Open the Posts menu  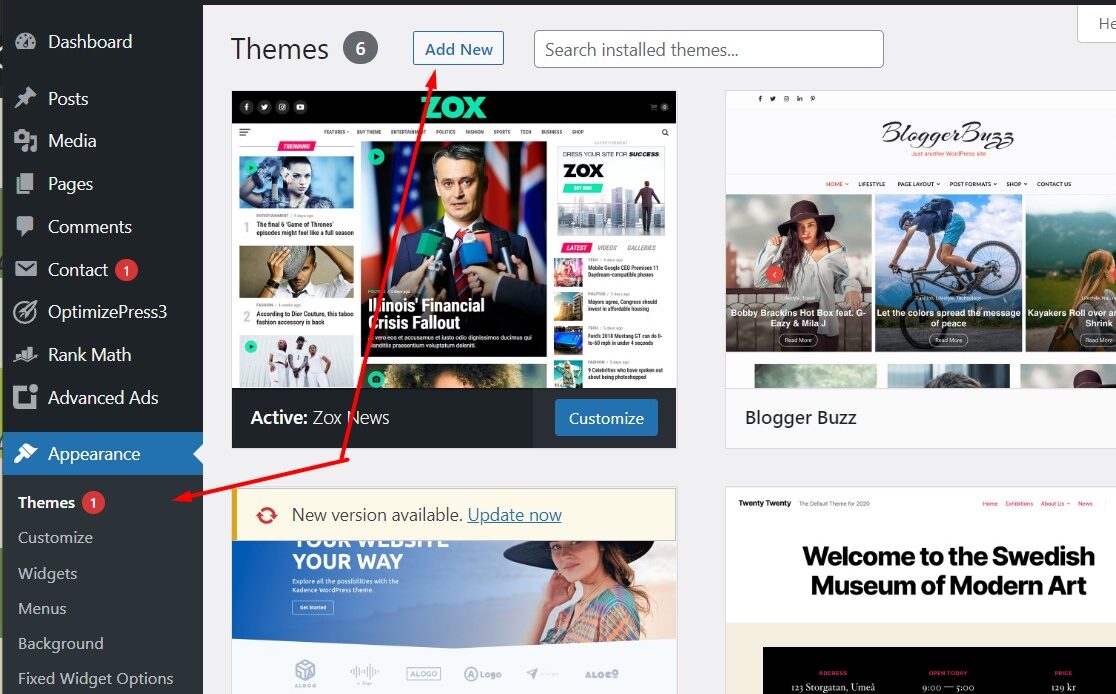(x=68, y=98)
